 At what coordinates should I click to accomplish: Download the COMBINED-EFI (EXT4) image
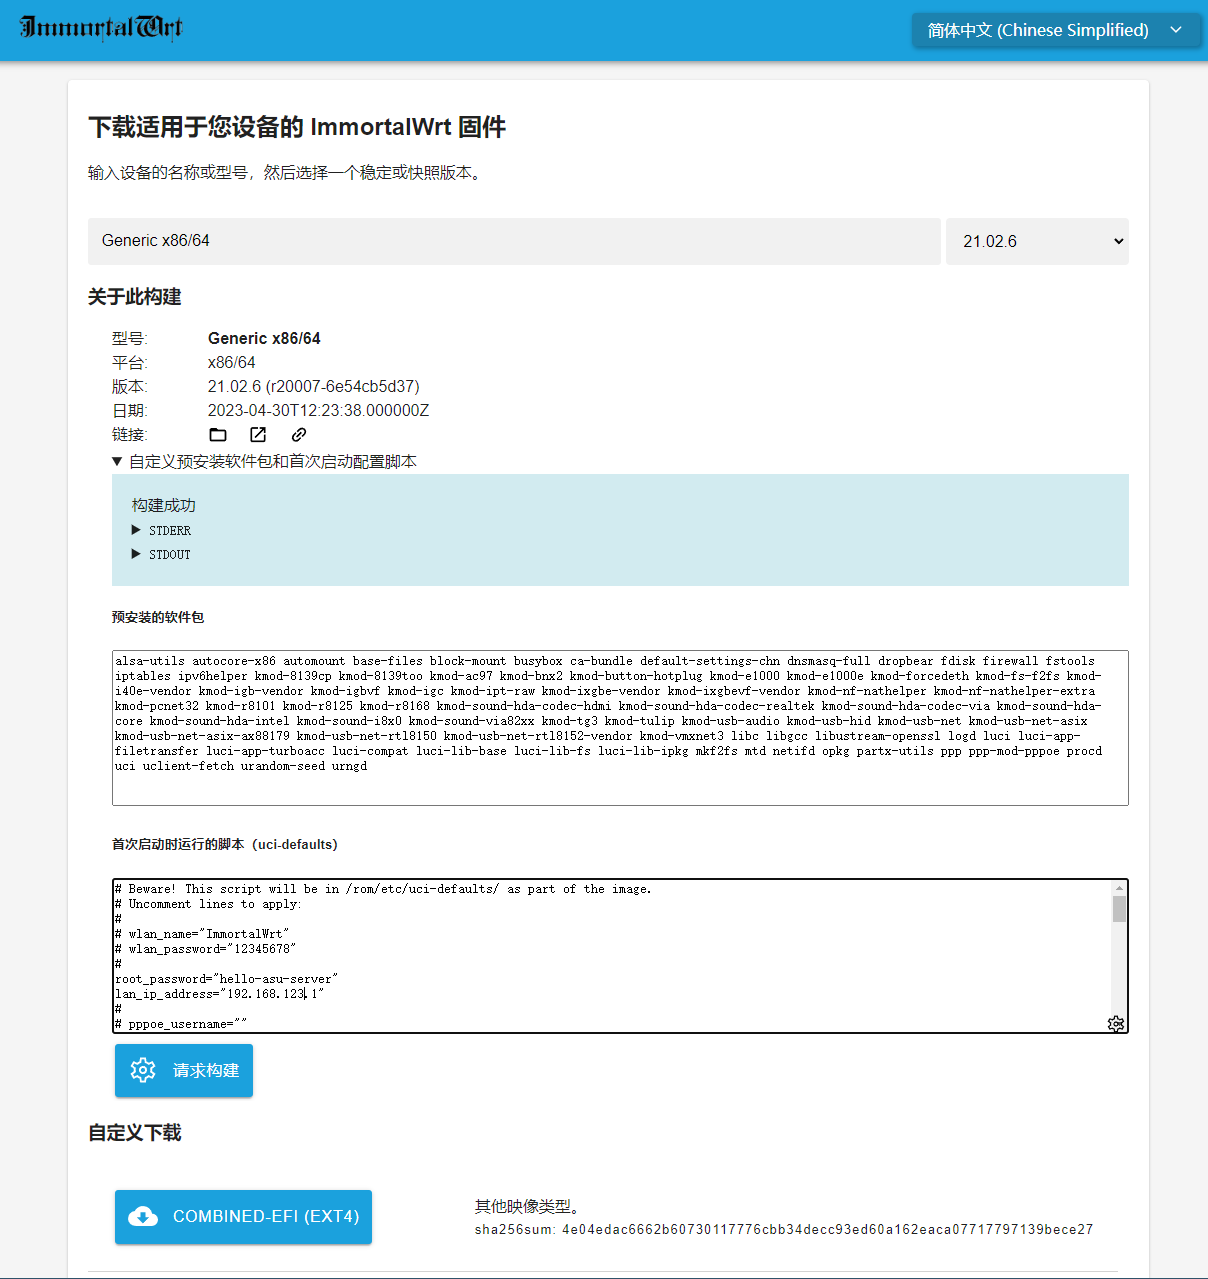[242, 1216]
